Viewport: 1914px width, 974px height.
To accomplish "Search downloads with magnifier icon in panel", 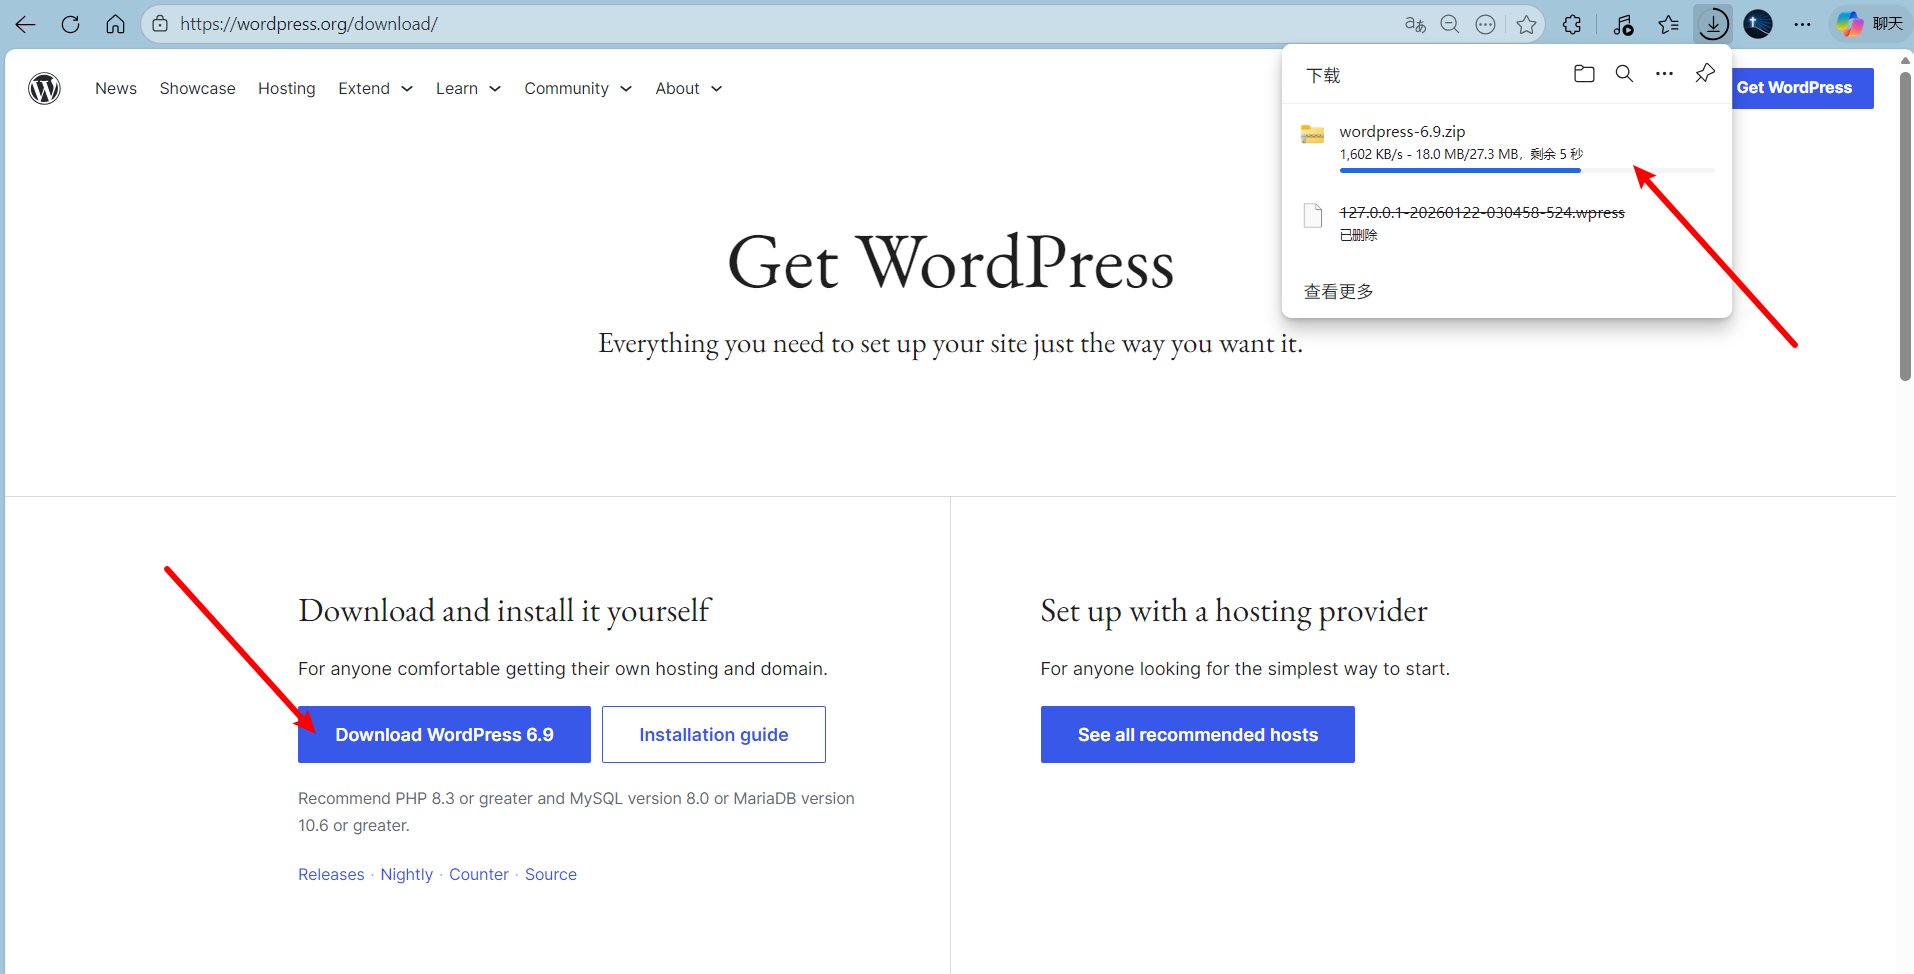I will tap(1624, 74).
